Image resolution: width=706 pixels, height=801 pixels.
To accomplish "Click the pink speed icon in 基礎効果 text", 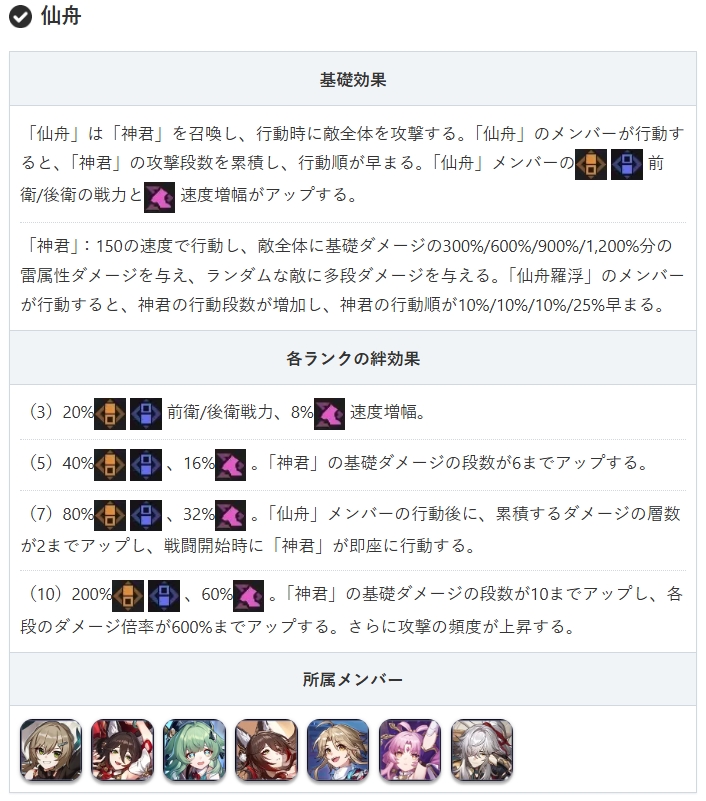I will [x=159, y=197].
